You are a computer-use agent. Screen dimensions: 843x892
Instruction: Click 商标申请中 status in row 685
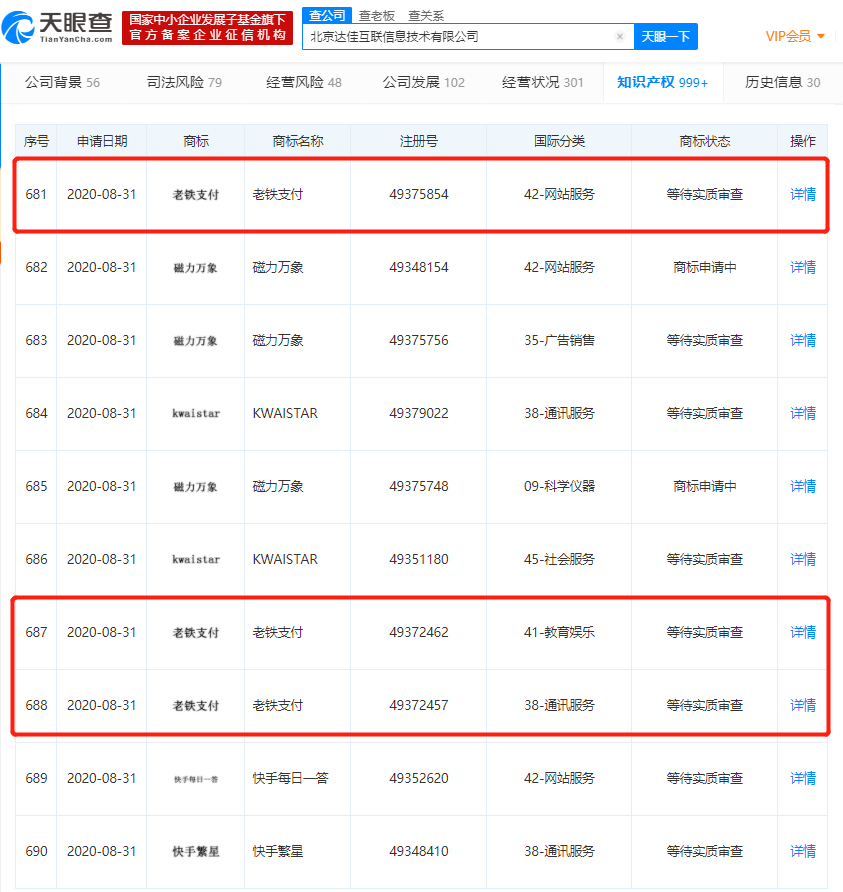point(705,486)
